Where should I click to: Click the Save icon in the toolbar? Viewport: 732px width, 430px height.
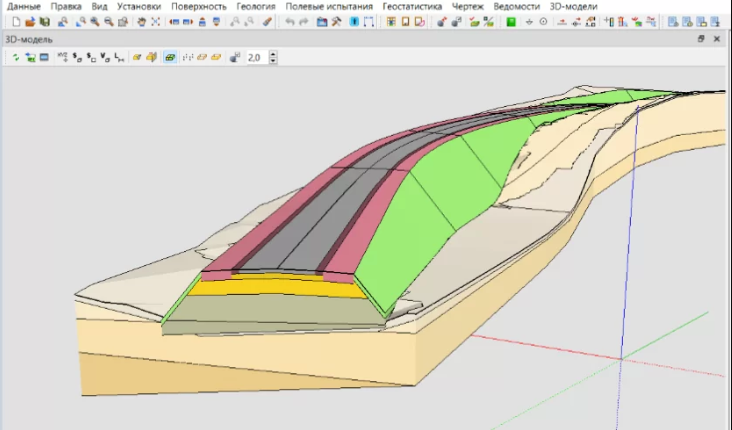pos(43,21)
